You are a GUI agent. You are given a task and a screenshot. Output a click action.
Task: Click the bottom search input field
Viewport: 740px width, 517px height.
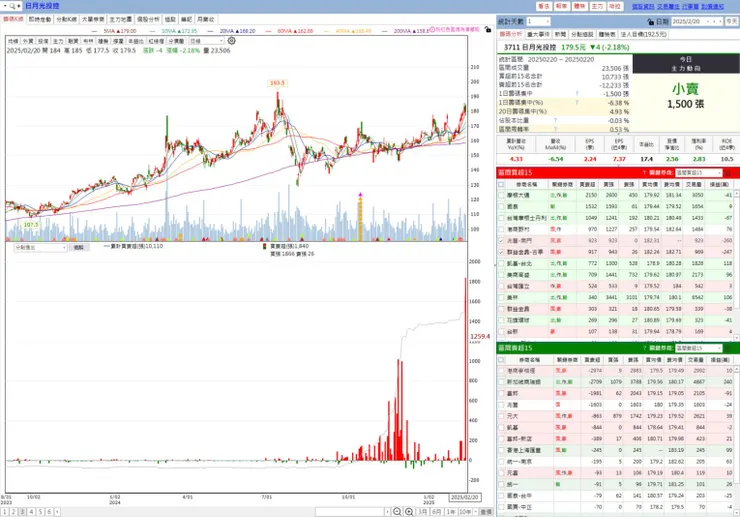(350, 512)
